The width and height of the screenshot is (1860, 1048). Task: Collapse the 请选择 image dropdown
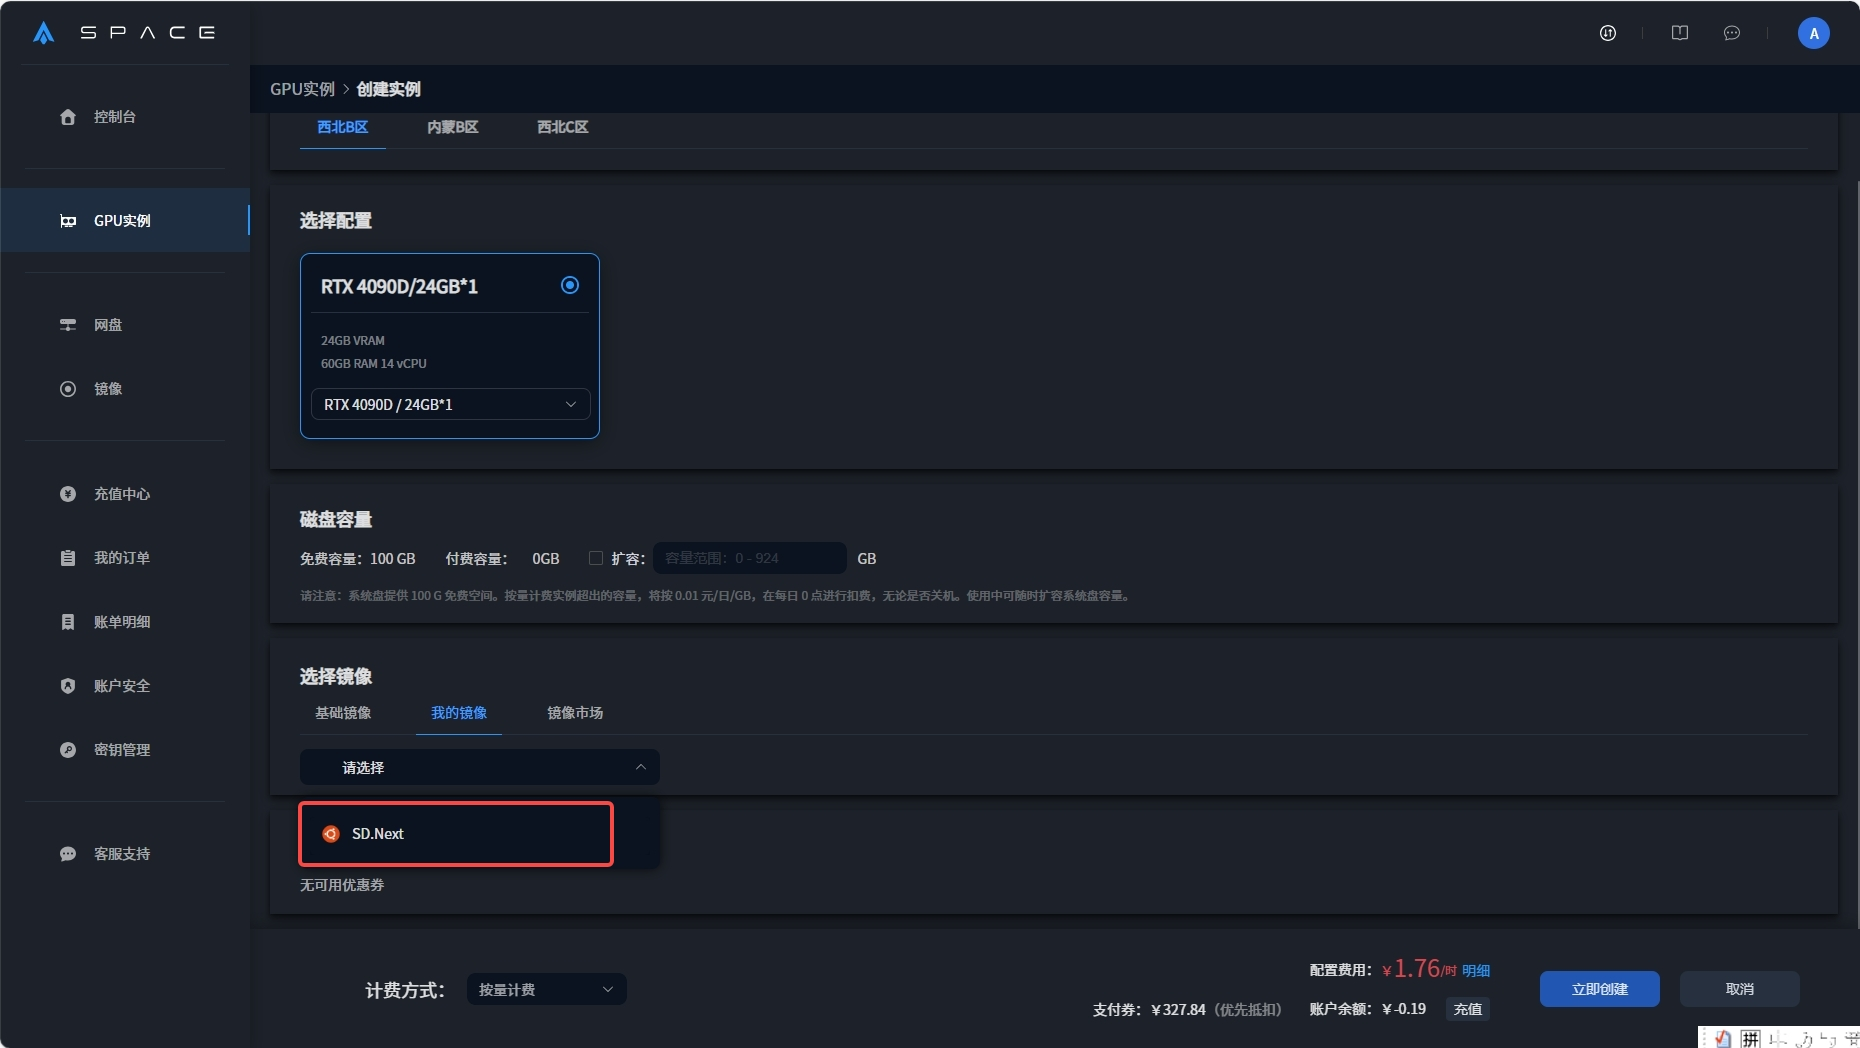pos(480,767)
